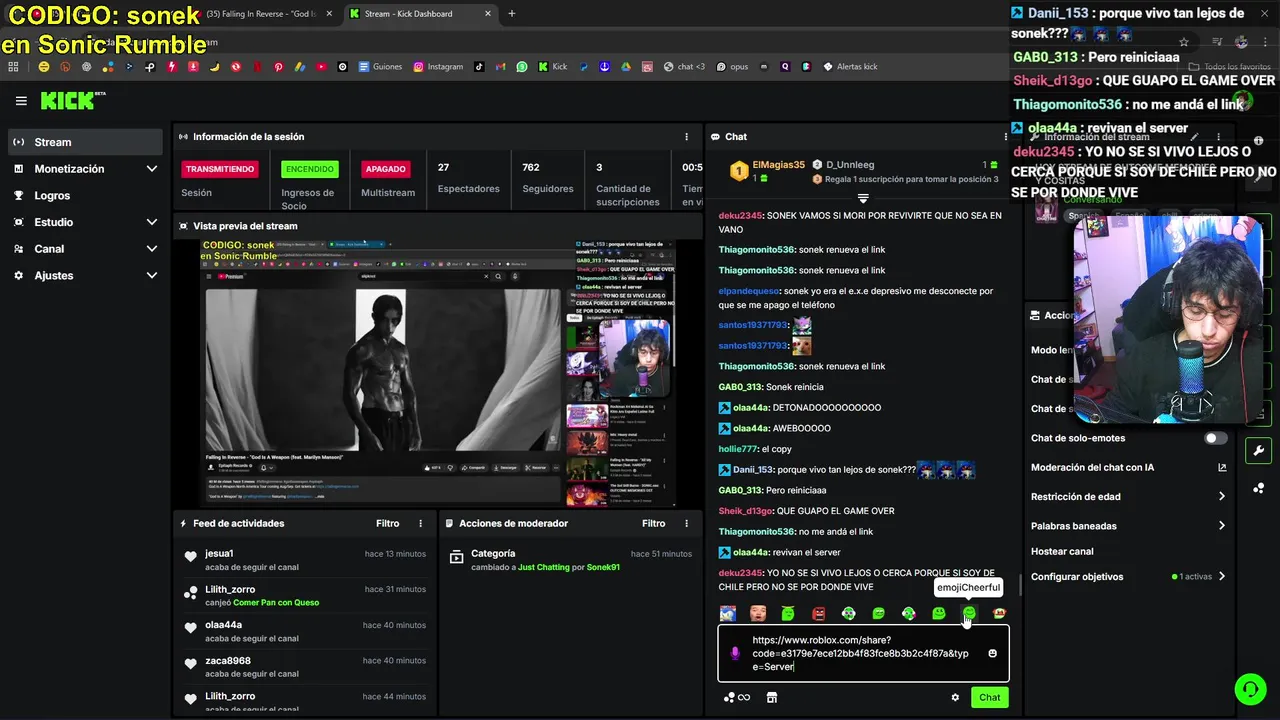This screenshot has width=1280, height=720.
Task: Toggle Chat de solo-emotes switch
Action: pyautogui.click(x=1215, y=438)
